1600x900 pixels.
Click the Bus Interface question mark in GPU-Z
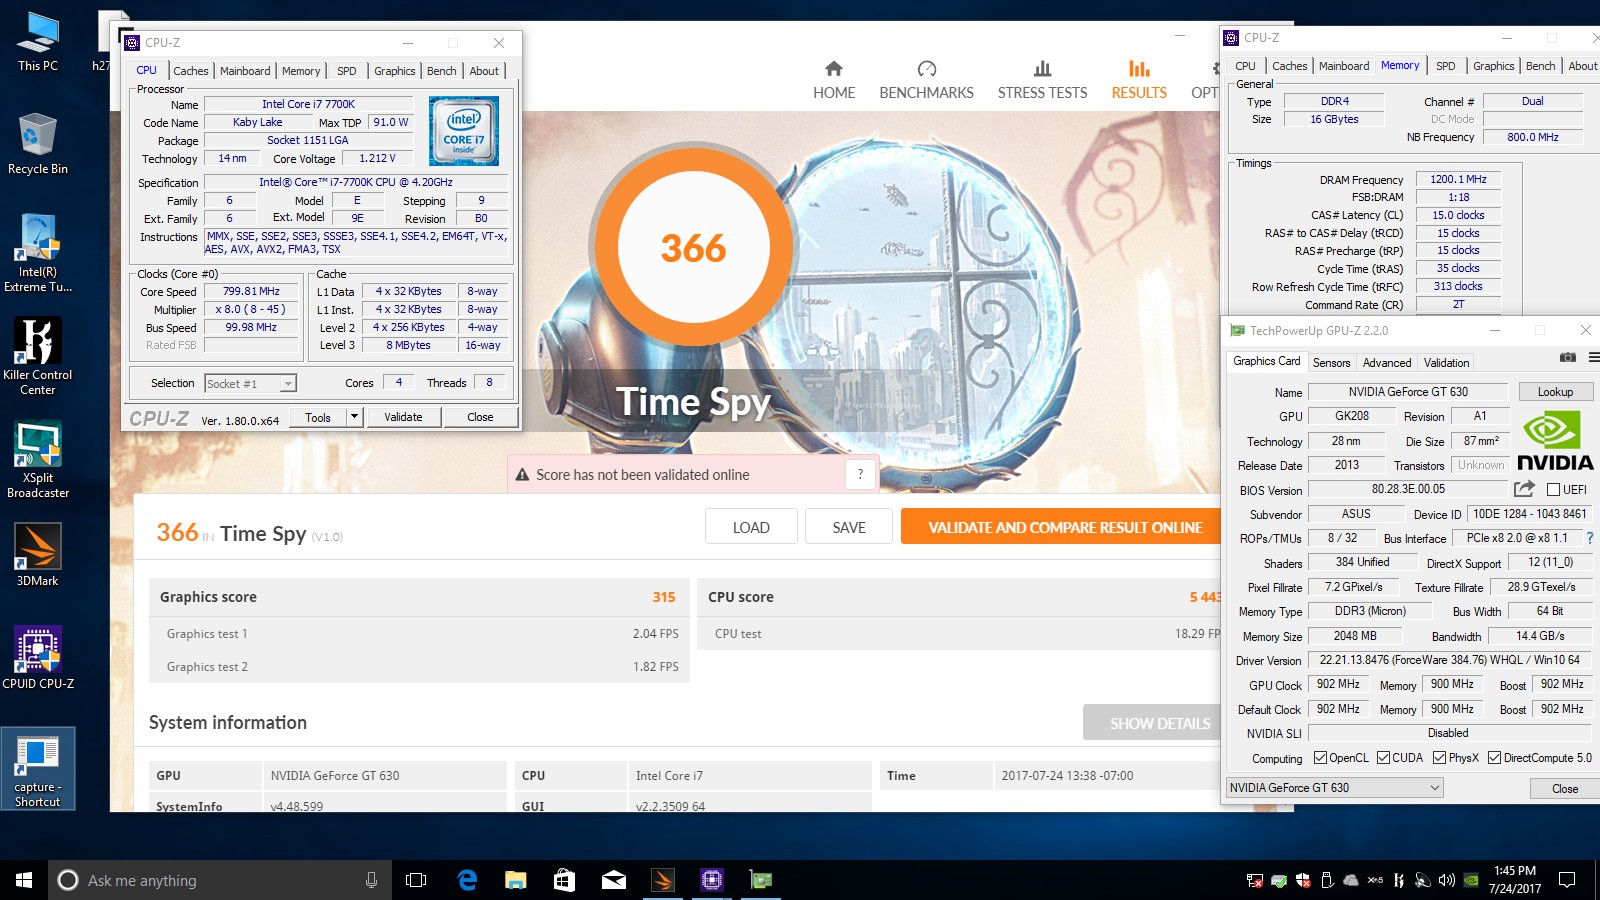click(x=1589, y=538)
